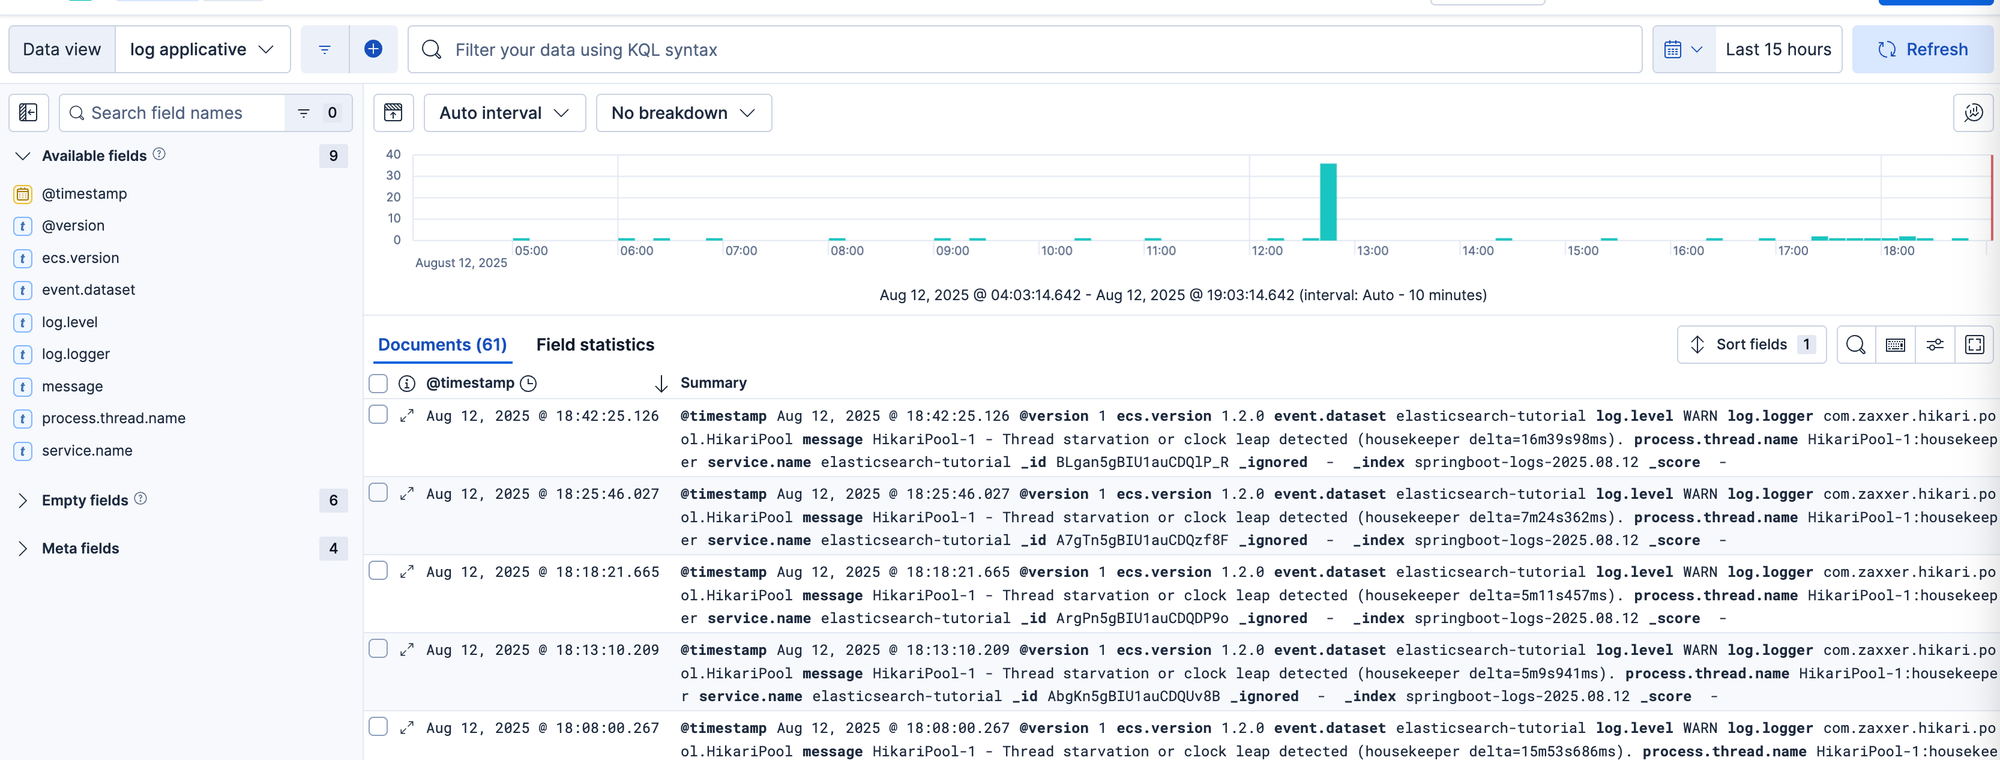2000x760 pixels.
Task: Open the display options sliders icon
Action: [1935, 345]
